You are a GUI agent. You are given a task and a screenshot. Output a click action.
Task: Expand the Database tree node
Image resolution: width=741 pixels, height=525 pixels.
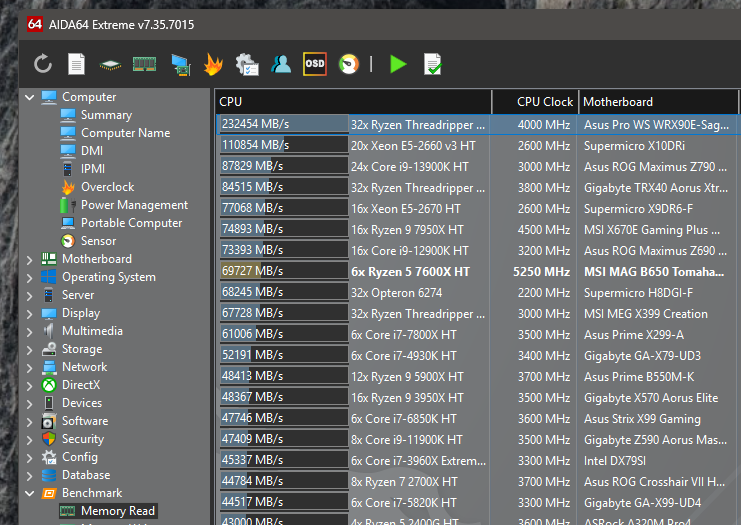click(x=30, y=475)
